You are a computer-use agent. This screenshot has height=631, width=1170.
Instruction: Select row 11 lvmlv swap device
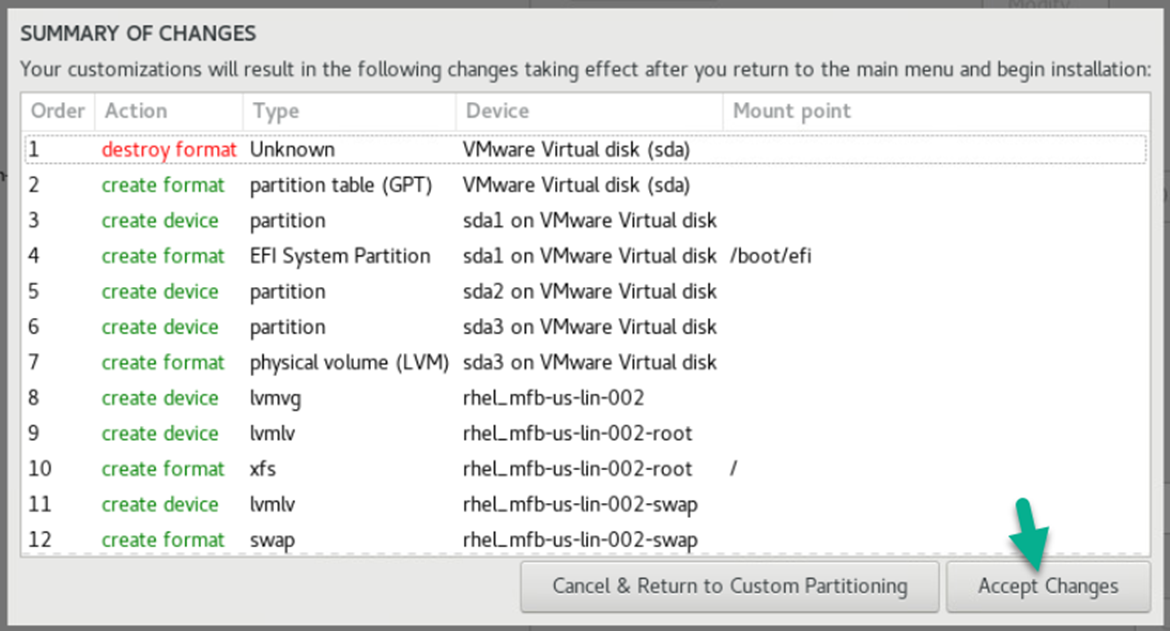586,504
